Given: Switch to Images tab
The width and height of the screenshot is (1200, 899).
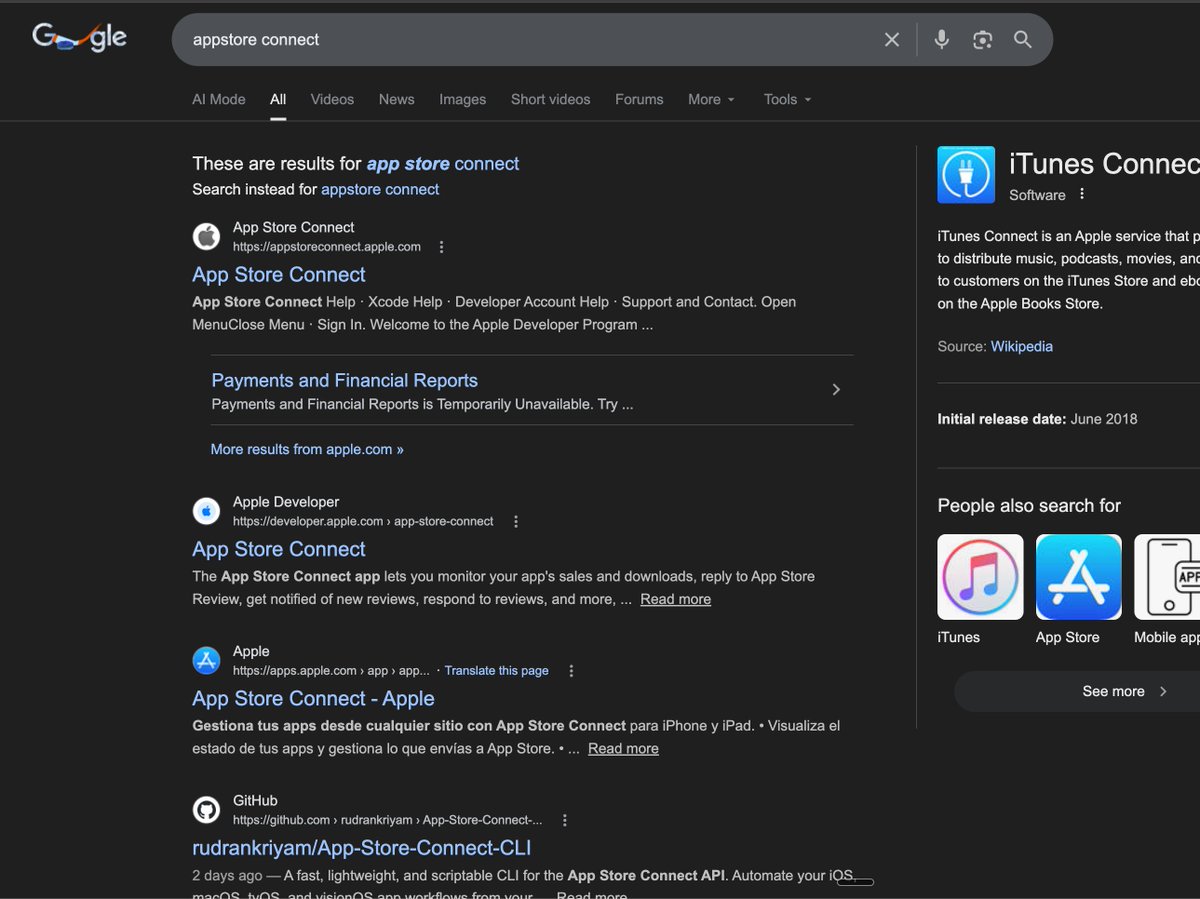Looking at the screenshot, I should 462,99.
